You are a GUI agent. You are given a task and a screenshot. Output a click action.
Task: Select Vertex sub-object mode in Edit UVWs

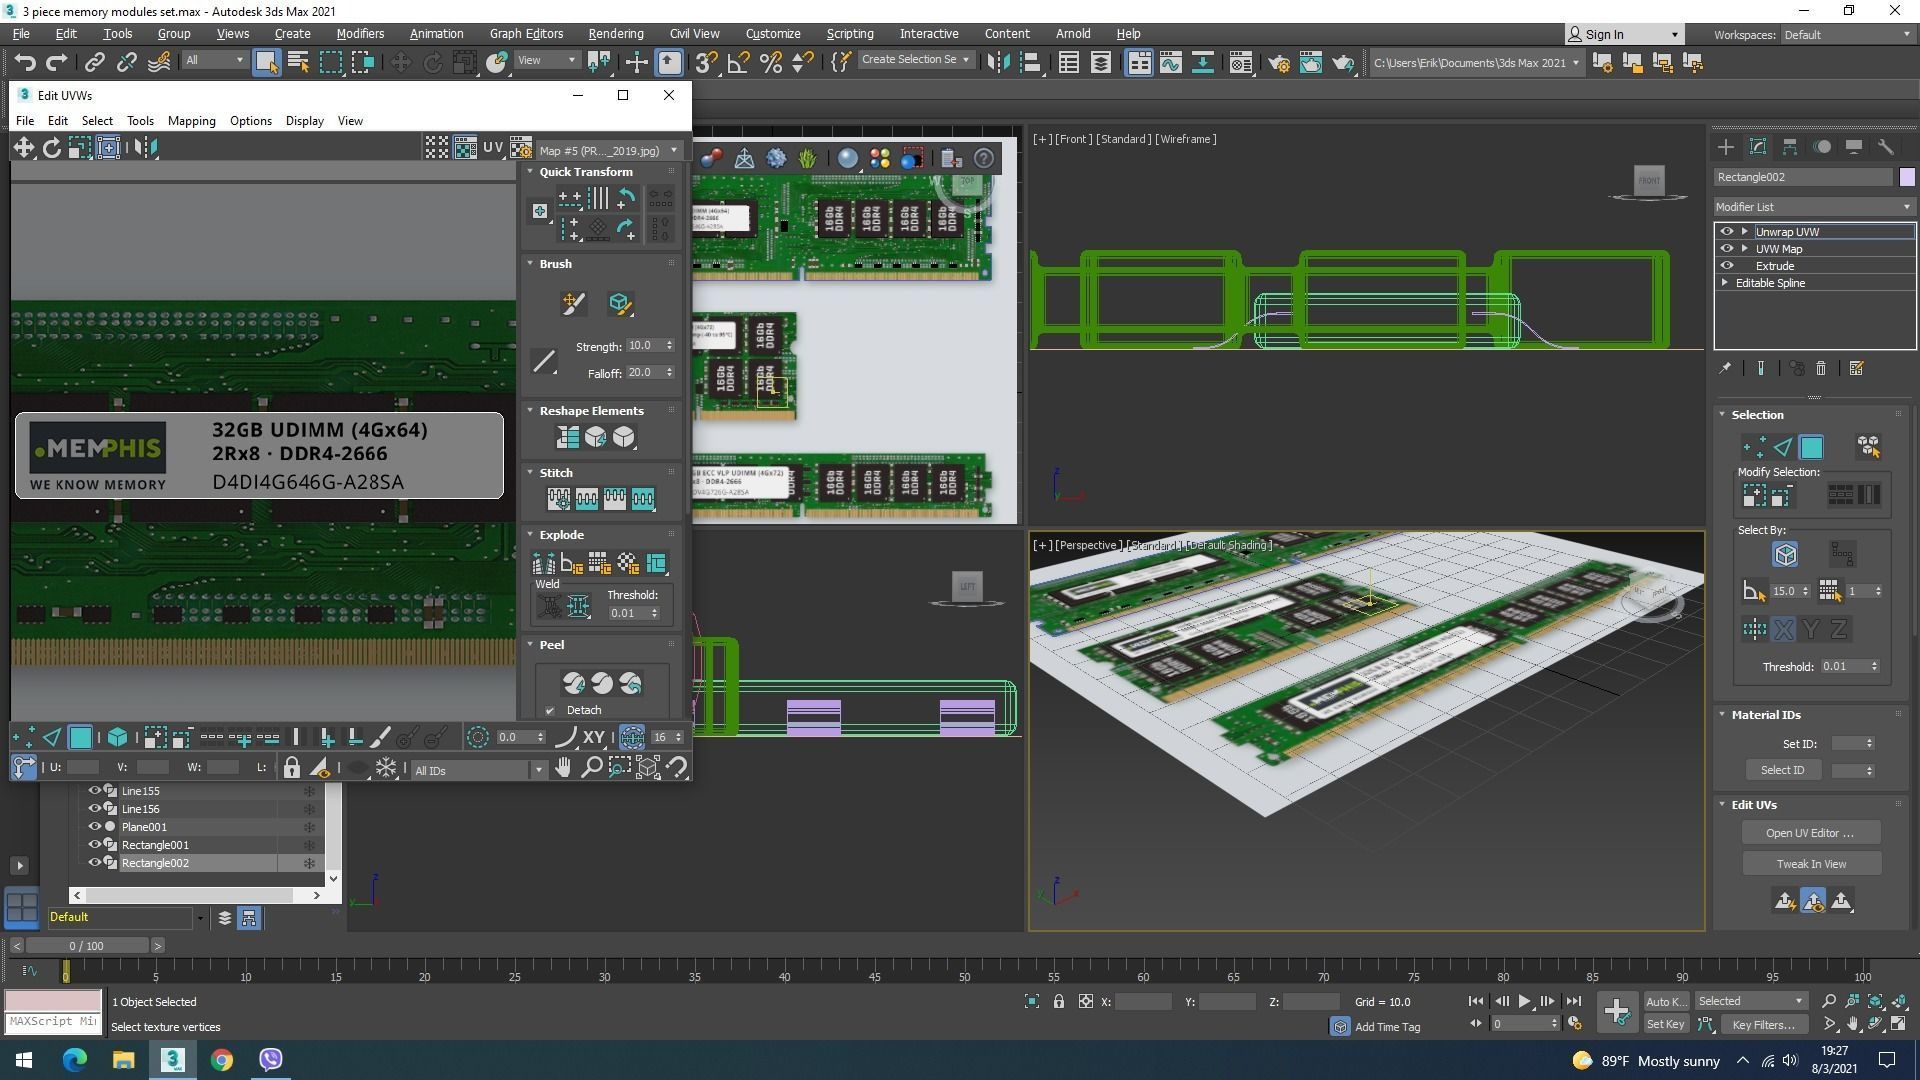24,738
